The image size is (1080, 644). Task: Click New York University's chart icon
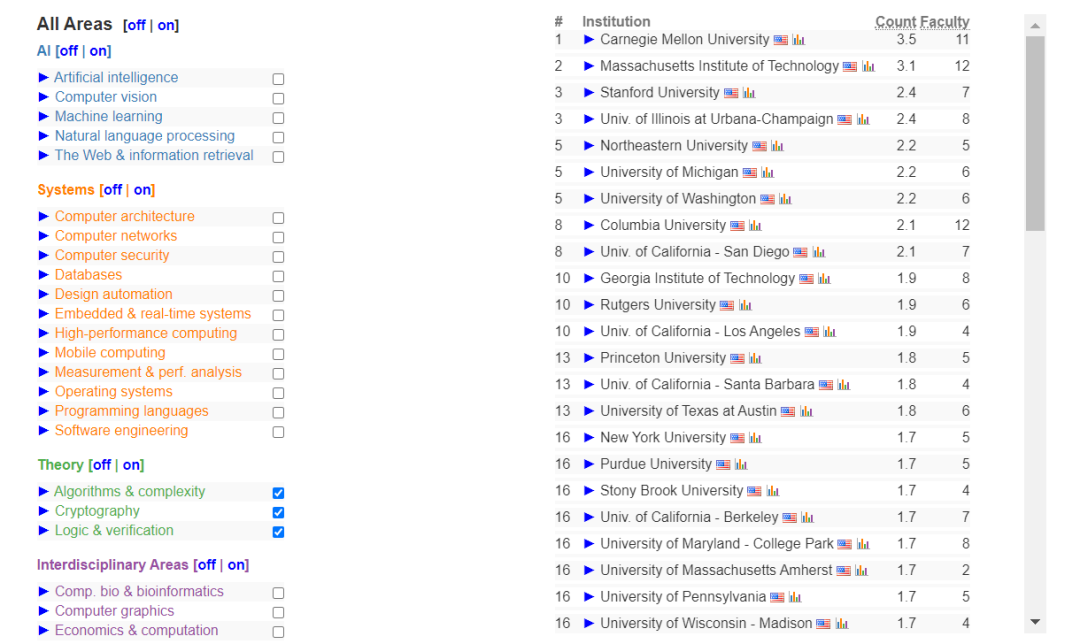[755, 438]
